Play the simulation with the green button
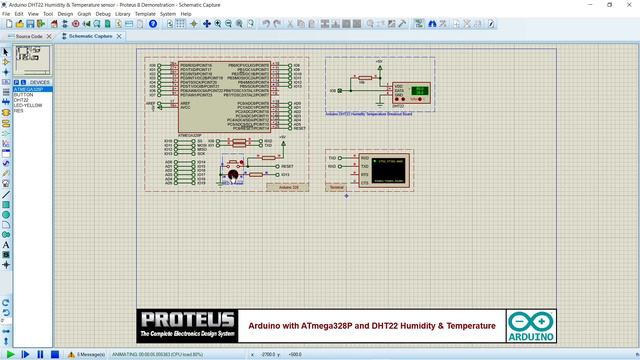This screenshot has height=360, width=640. coord(11,354)
